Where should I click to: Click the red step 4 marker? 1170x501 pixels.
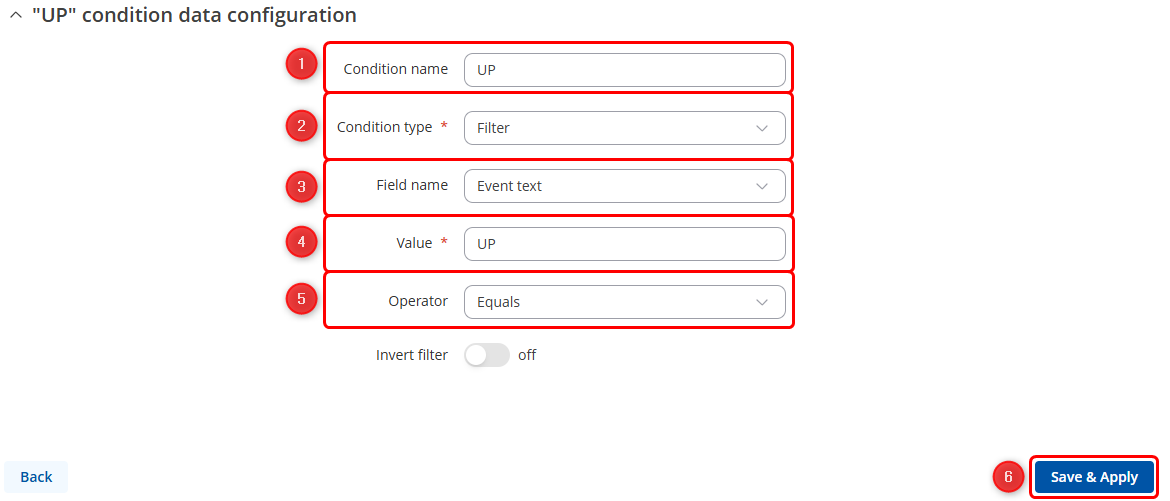click(301, 241)
